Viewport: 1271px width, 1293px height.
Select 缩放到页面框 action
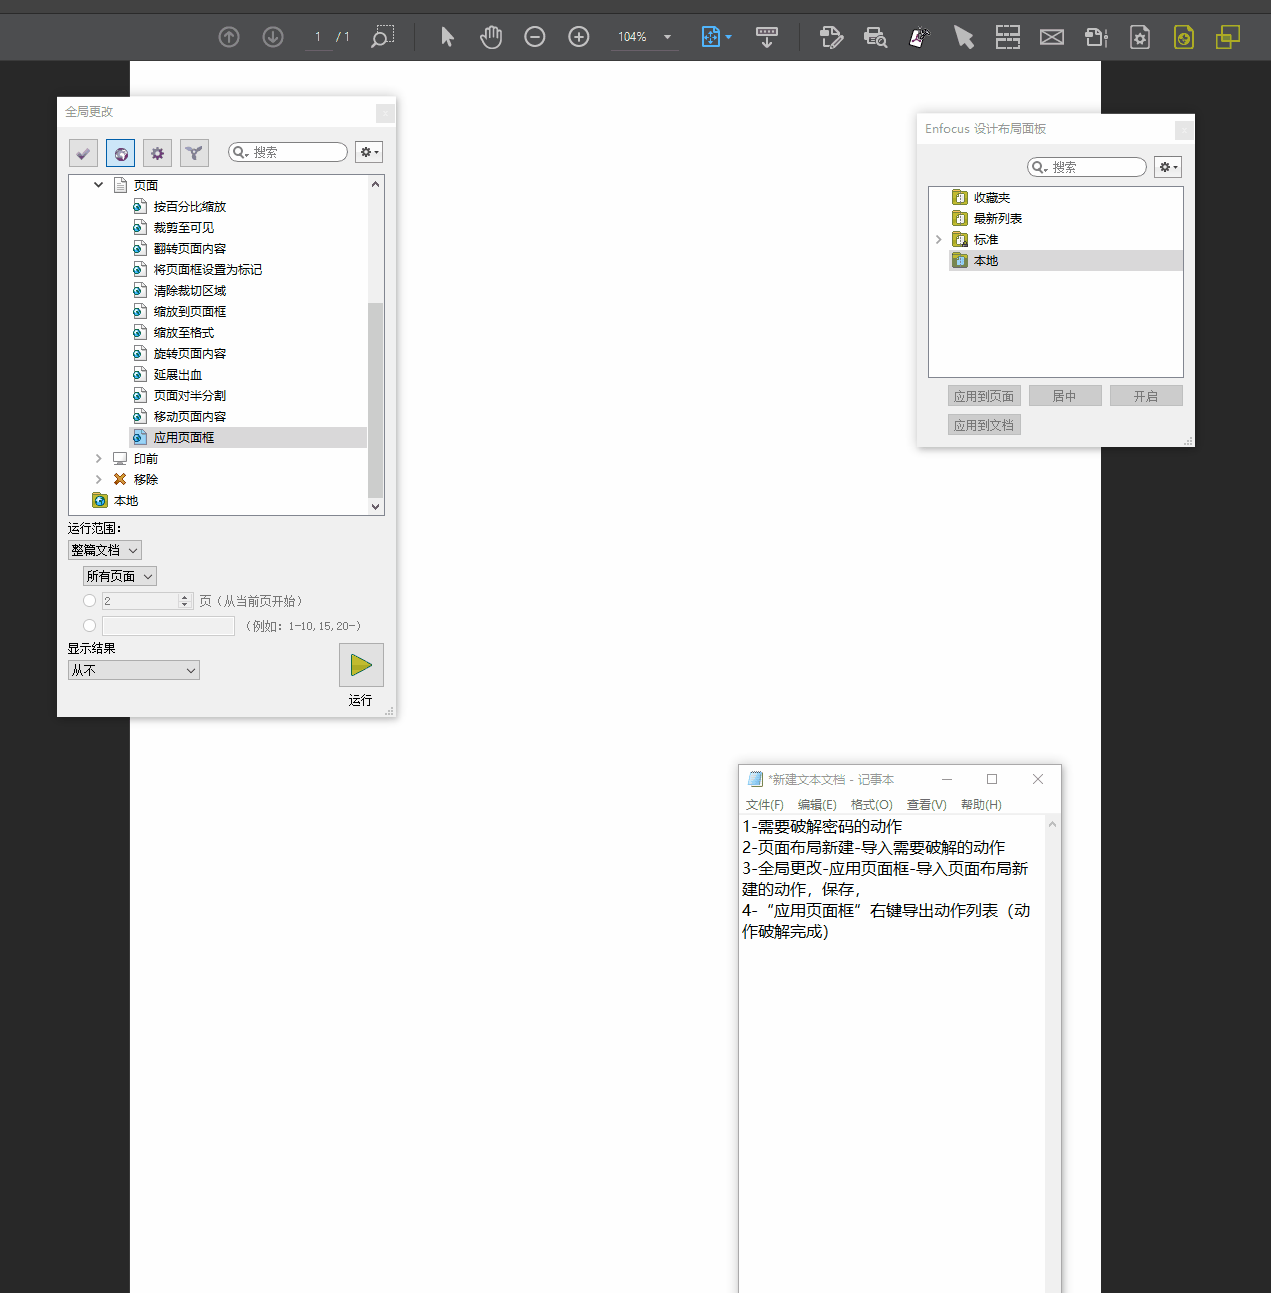[x=190, y=311]
